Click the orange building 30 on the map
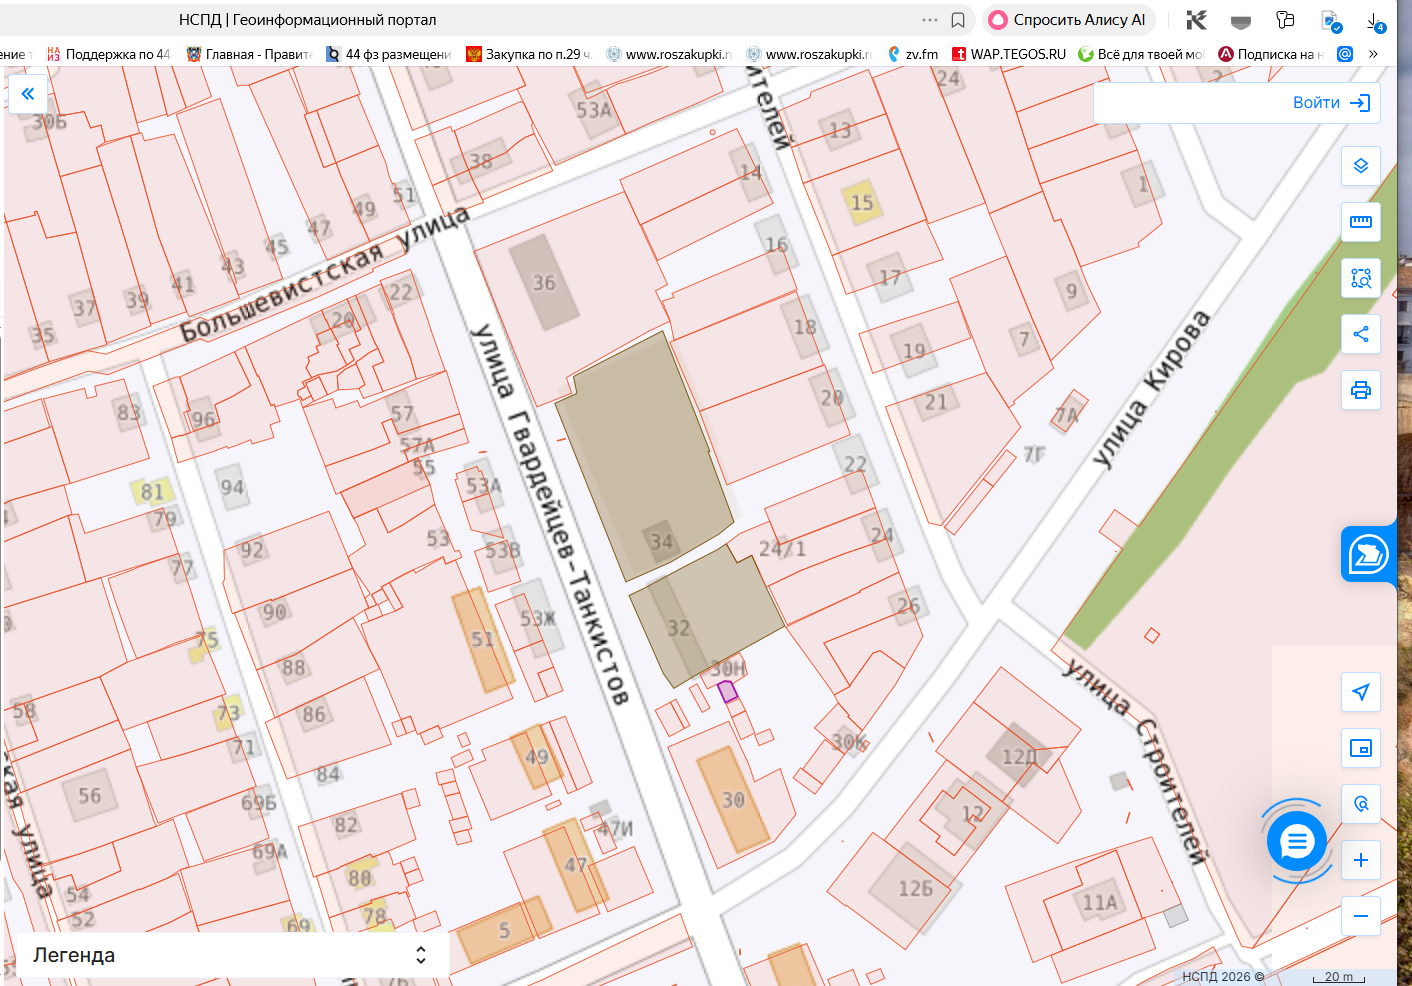 [733, 800]
